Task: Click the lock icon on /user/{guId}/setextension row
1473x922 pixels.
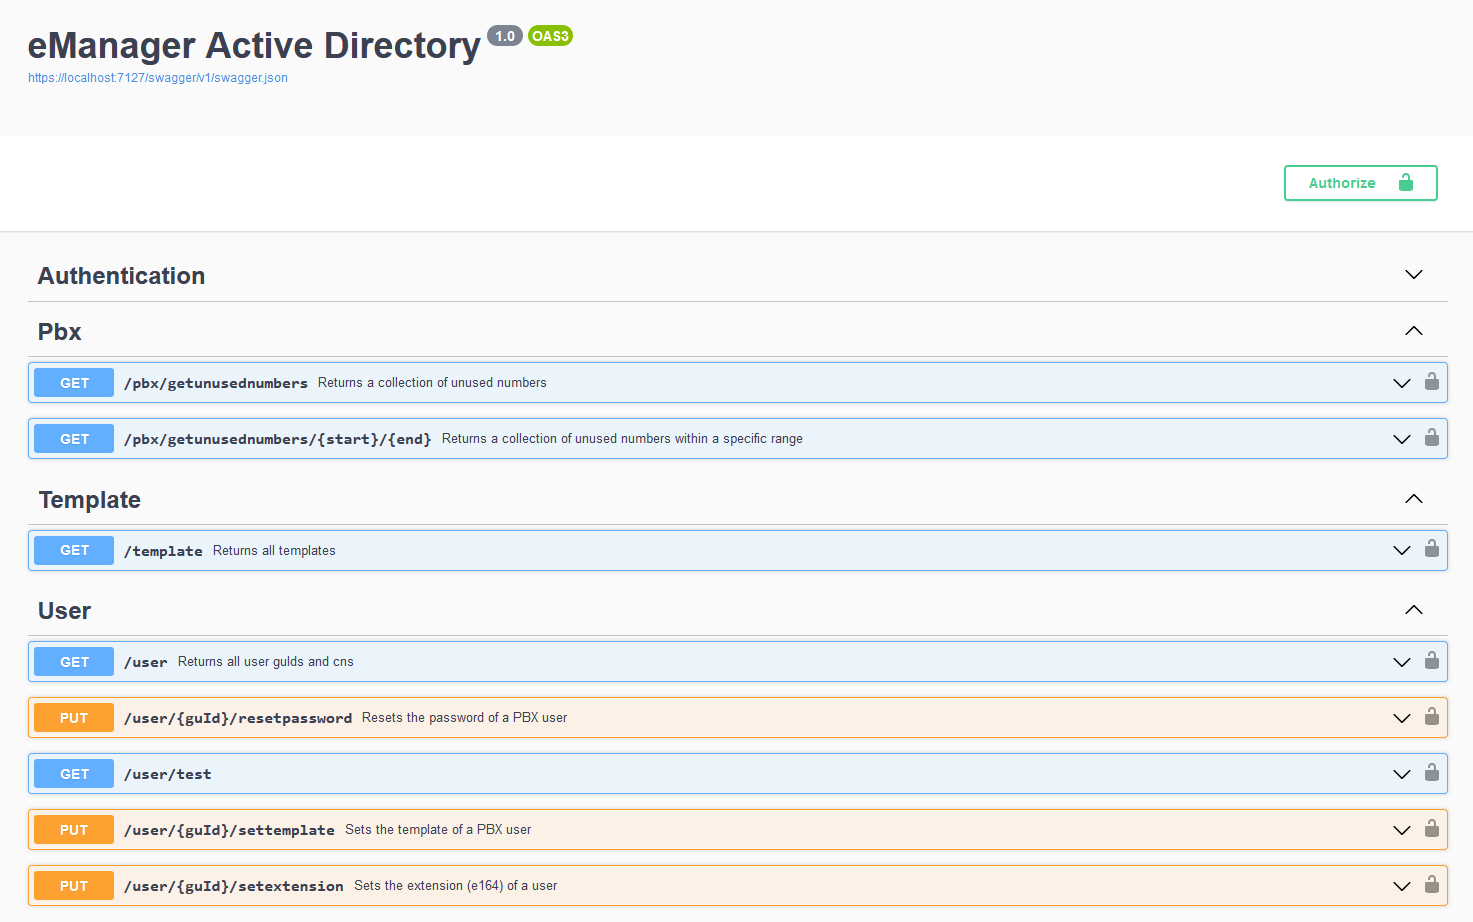Action: [1431, 885]
